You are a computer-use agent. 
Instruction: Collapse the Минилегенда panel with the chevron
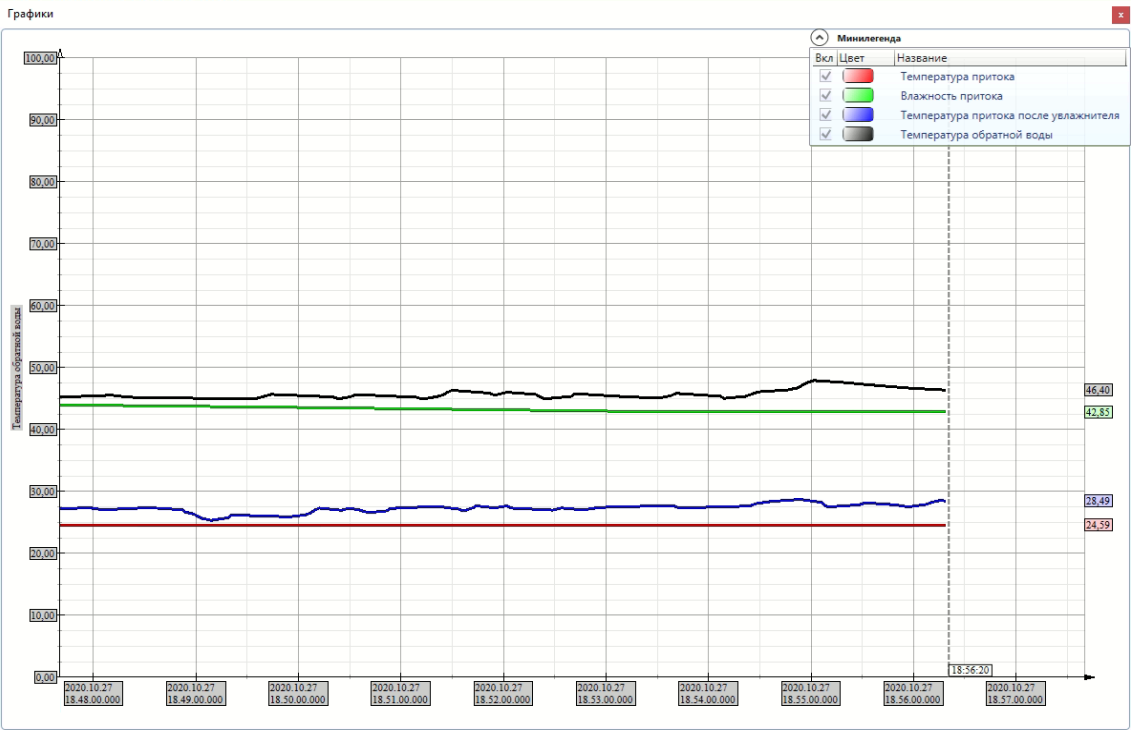coord(819,38)
